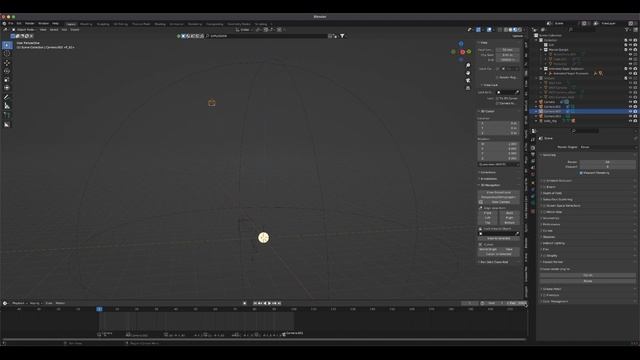Open the timeline Playback menu
Viewport: 640px width, 360px height.
pos(19,303)
